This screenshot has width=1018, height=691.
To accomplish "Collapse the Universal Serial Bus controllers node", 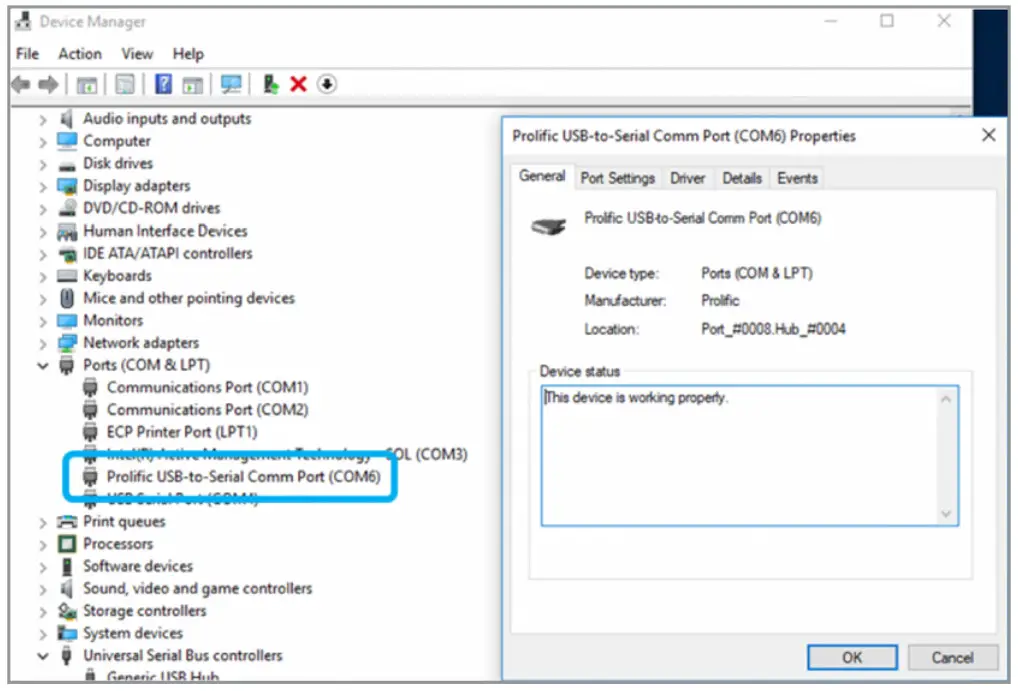I will pos(43,656).
